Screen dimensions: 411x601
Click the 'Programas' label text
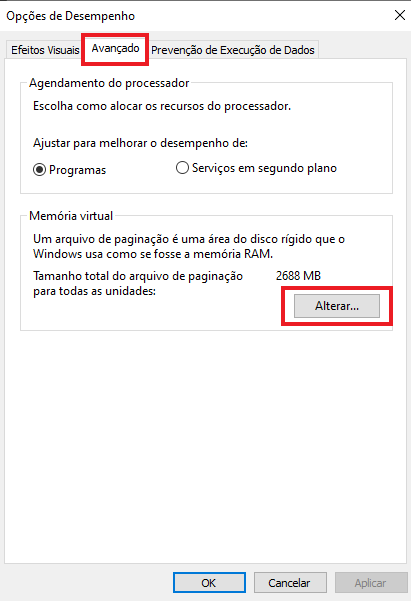tap(77, 170)
